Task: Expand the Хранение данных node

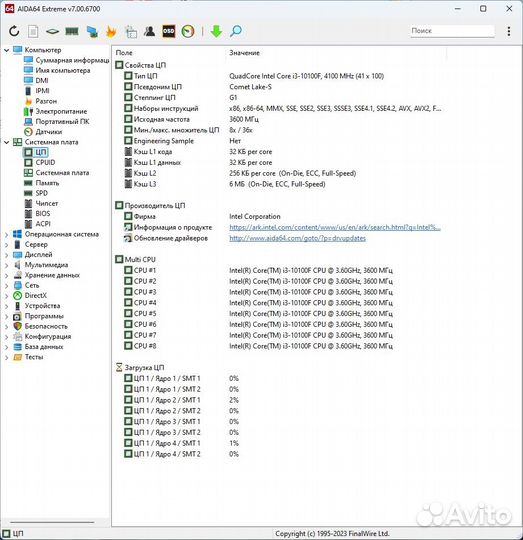Action: (x=6, y=276)
